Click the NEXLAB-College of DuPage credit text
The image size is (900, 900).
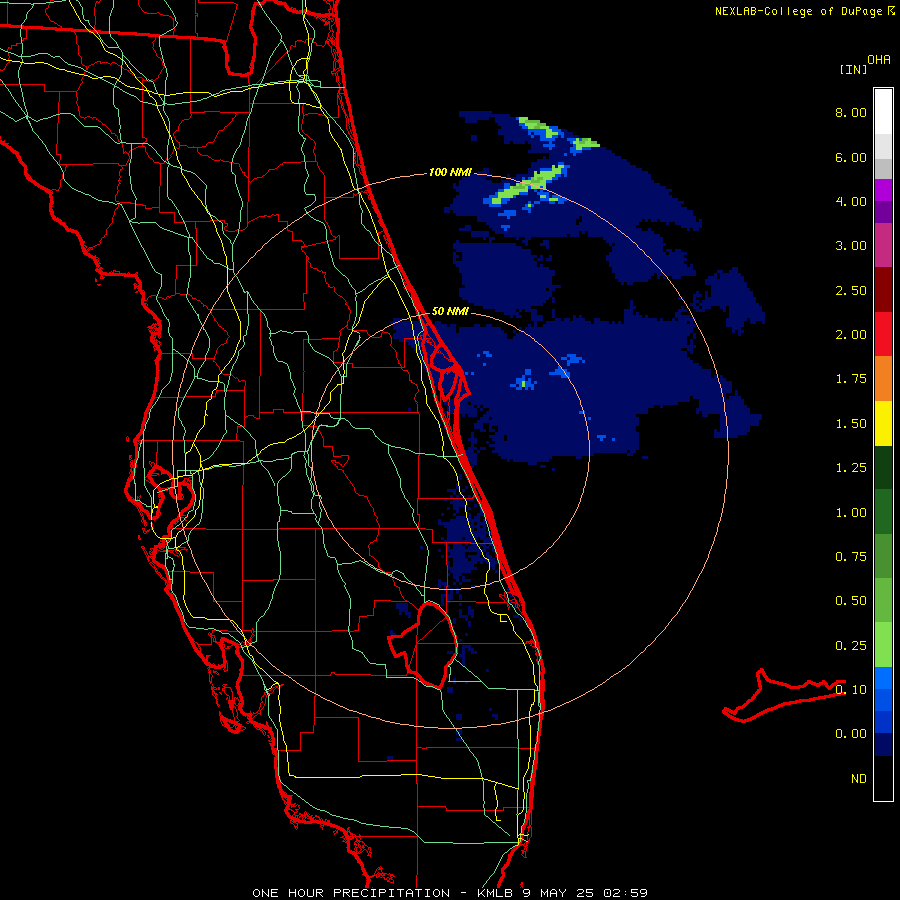(x=798, y=11)
